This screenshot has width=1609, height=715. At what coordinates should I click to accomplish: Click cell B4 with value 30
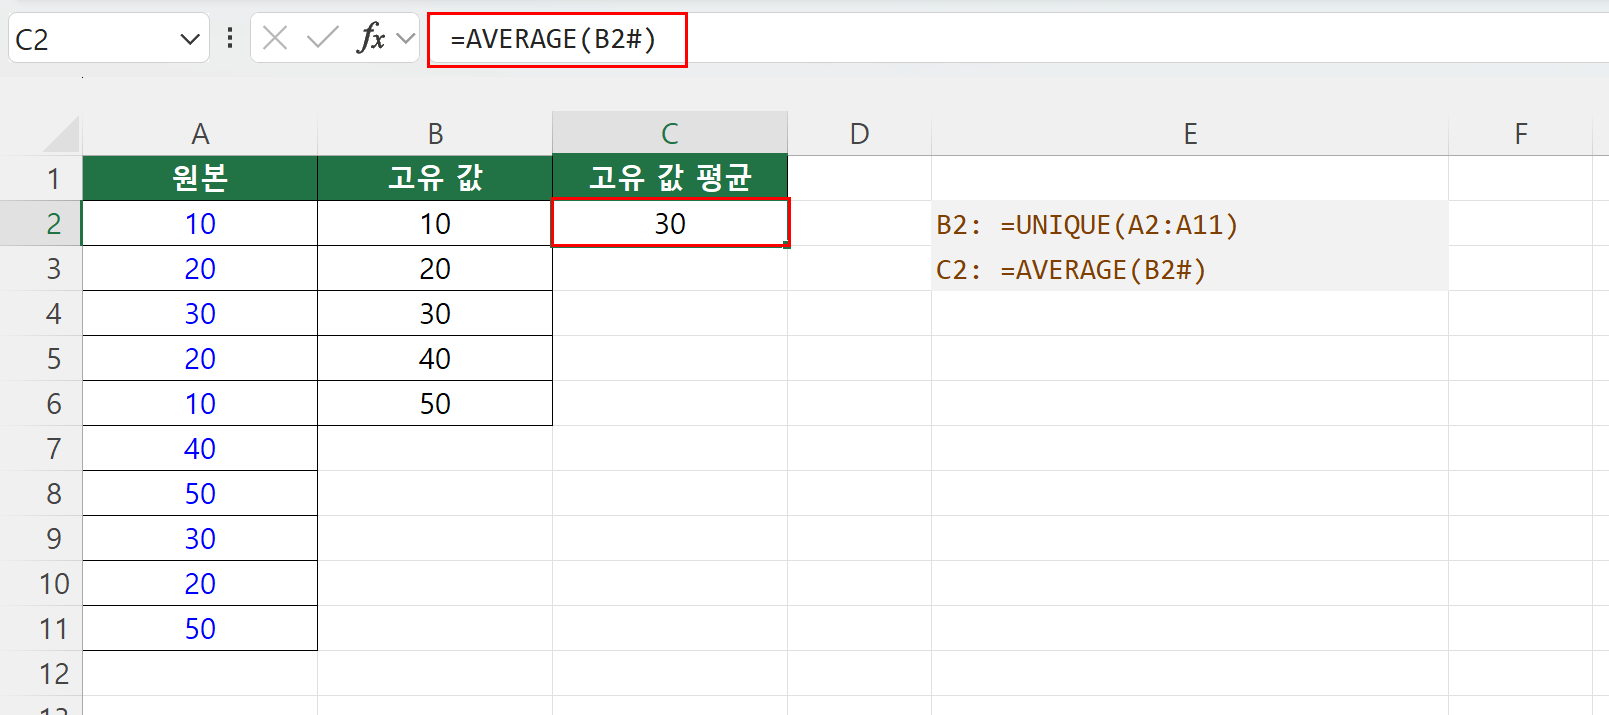tap(435, 314)
